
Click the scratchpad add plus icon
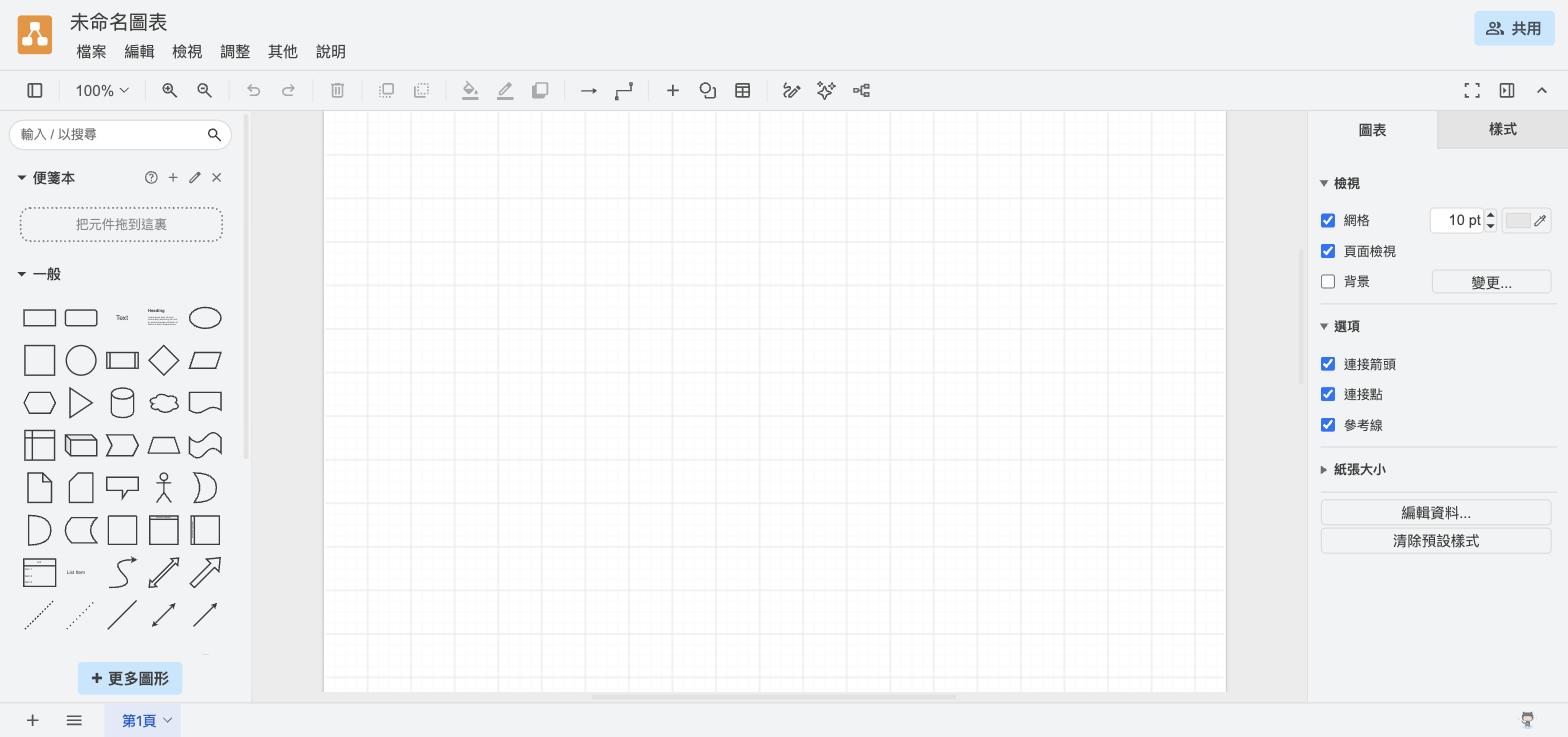173,178
